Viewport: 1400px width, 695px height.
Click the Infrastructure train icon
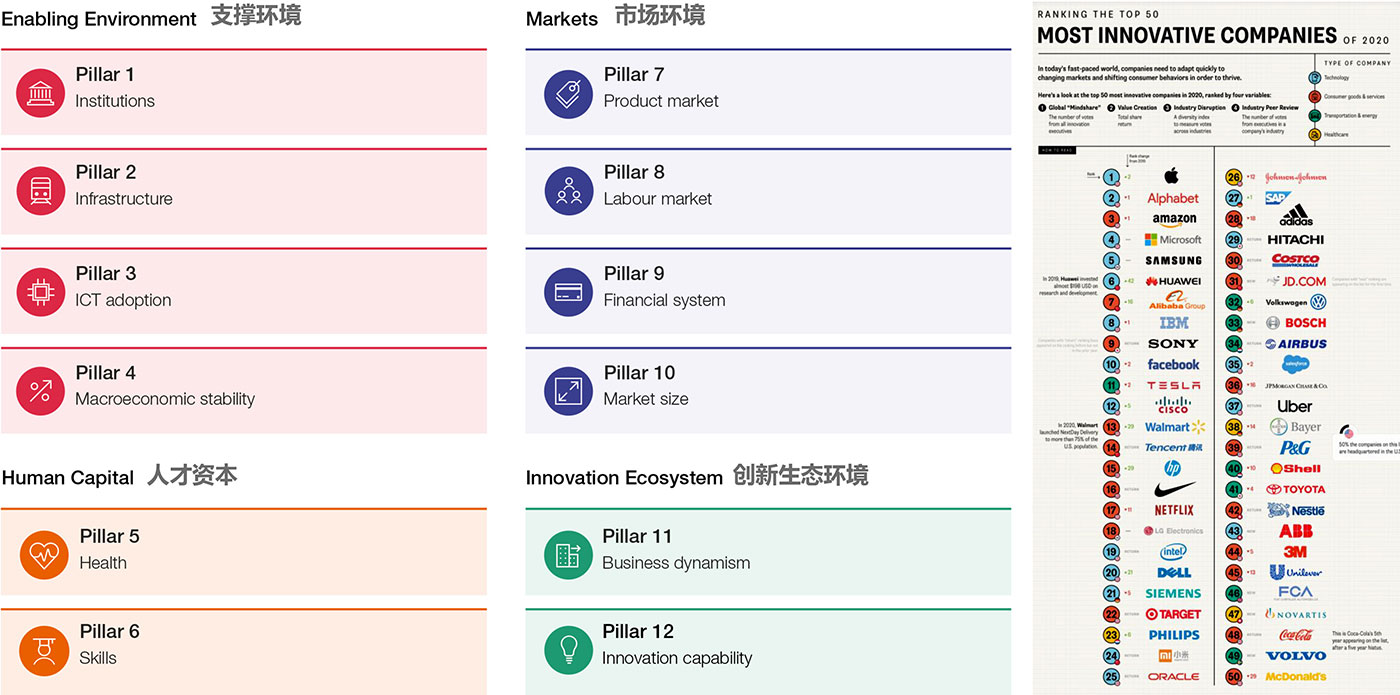click(x=41, y=191)
